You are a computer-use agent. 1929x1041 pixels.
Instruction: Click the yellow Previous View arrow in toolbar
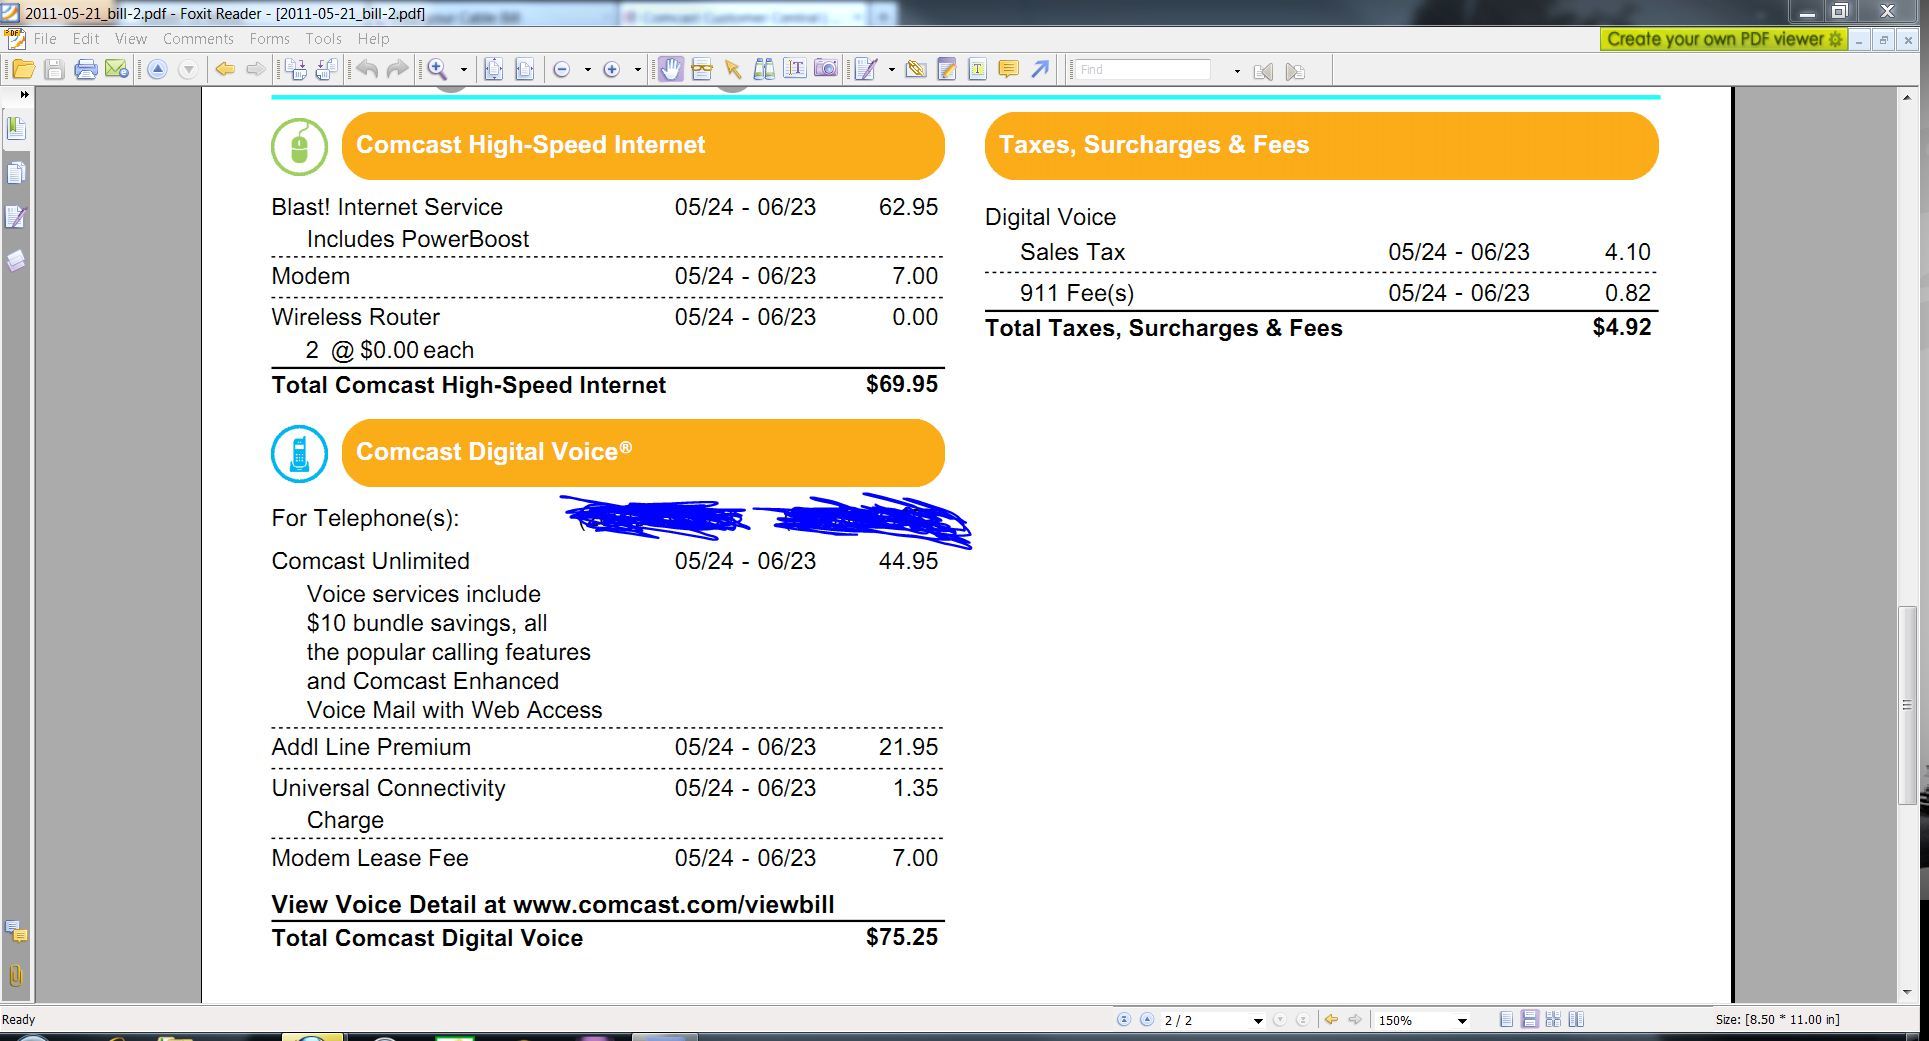(225, 69)
